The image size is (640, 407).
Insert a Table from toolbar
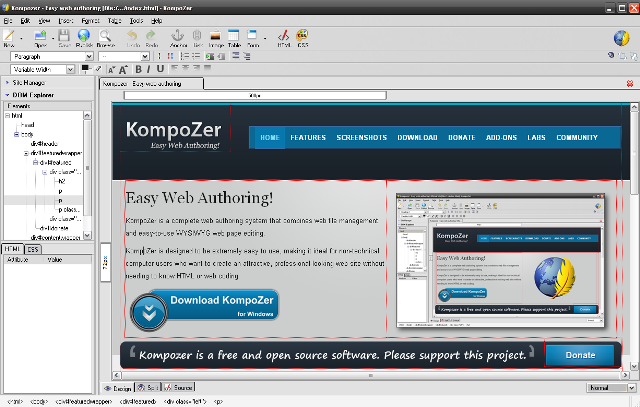234,38
